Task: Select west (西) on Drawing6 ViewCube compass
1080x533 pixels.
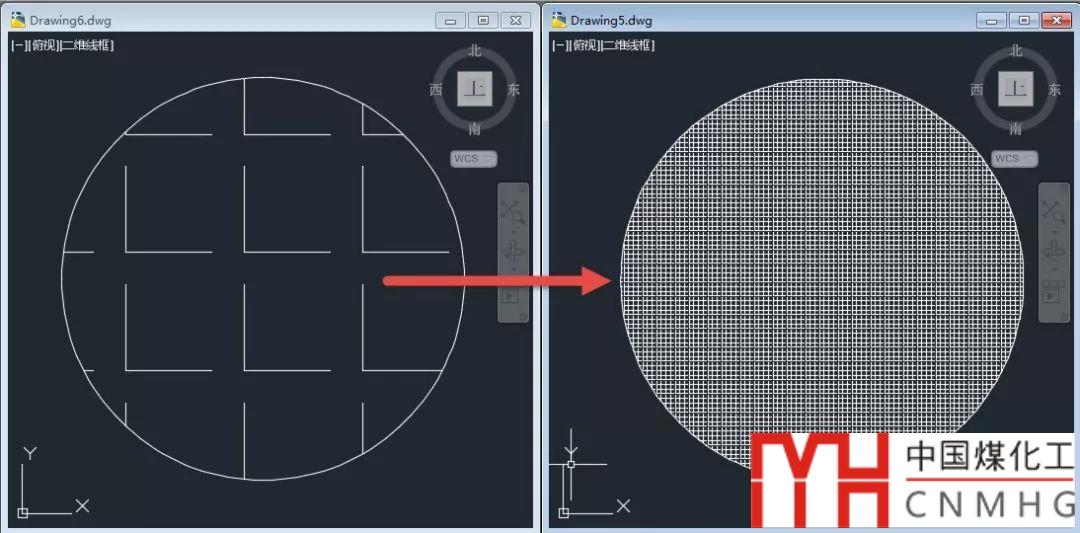Action: point(436,90)
